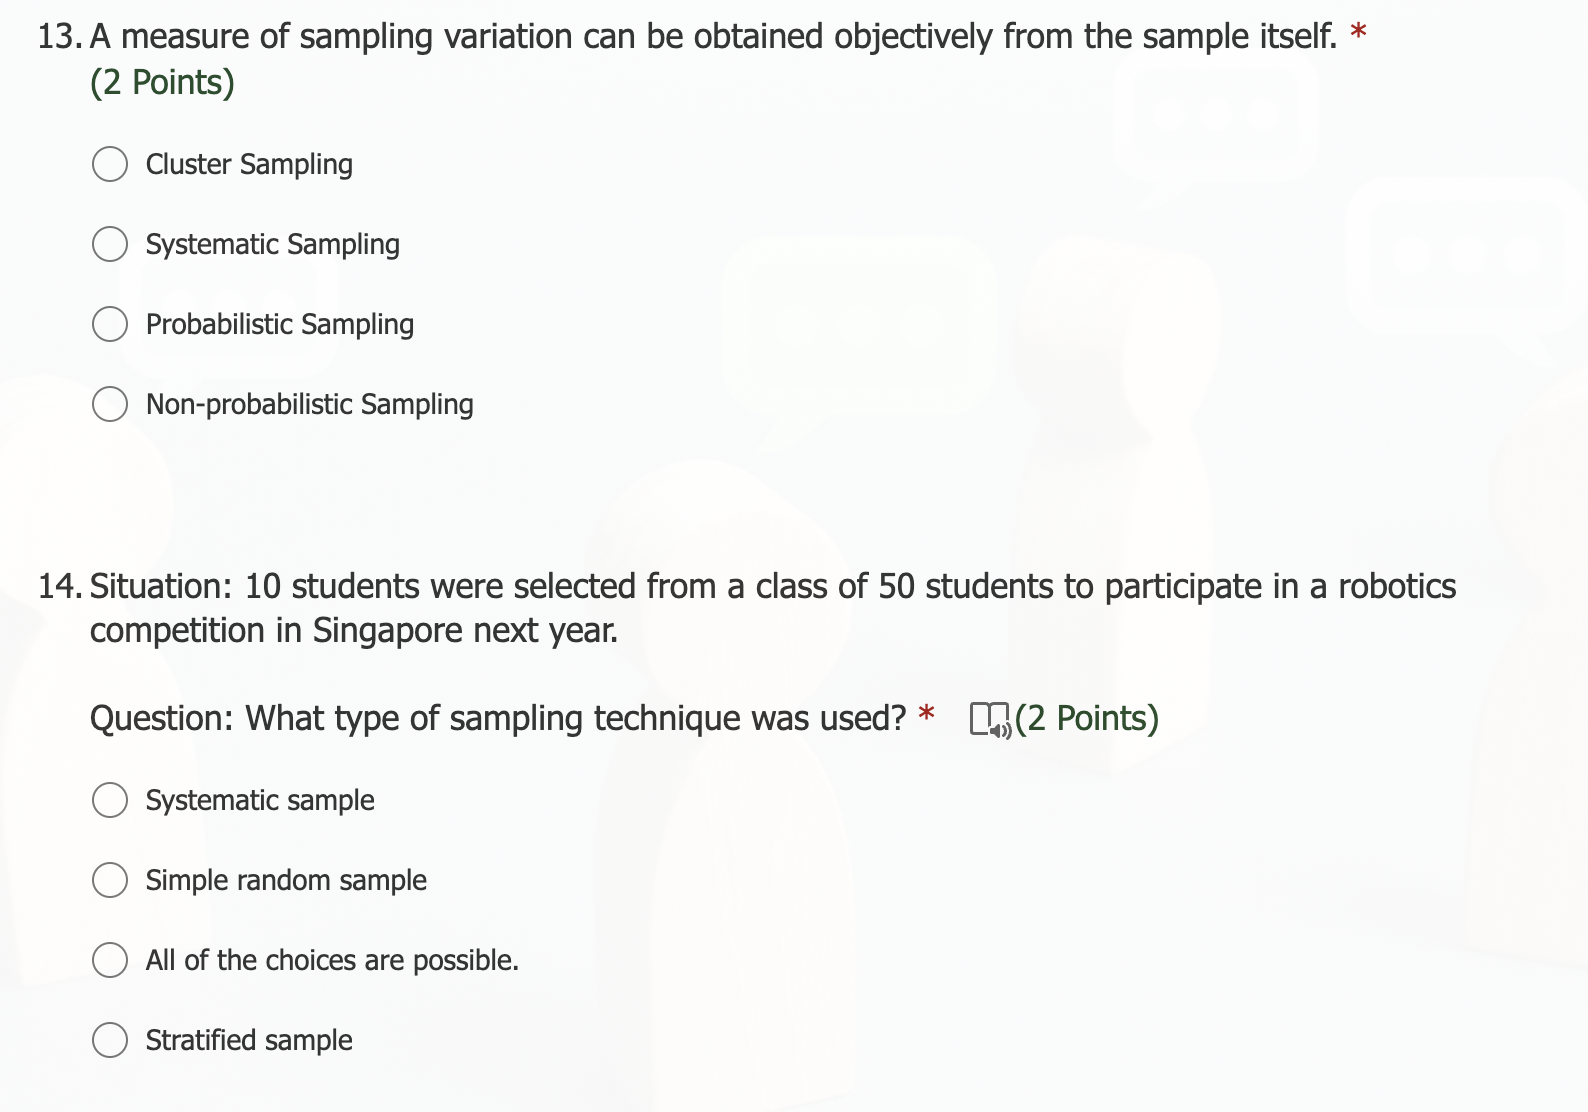Select Systematic sample for question 14
This screenshot has width=1588, height=1112.
point(110,799)
